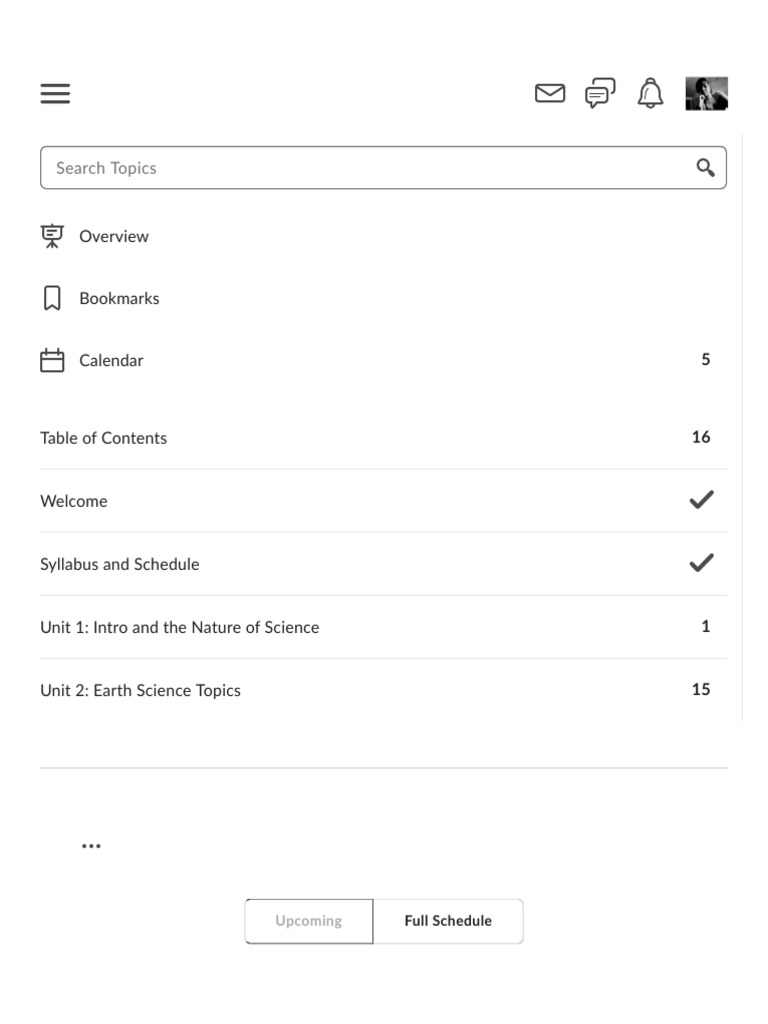Screen dimensions: 768x1024
Task: Switch to the Full Schedule tab
Action: 448,921
